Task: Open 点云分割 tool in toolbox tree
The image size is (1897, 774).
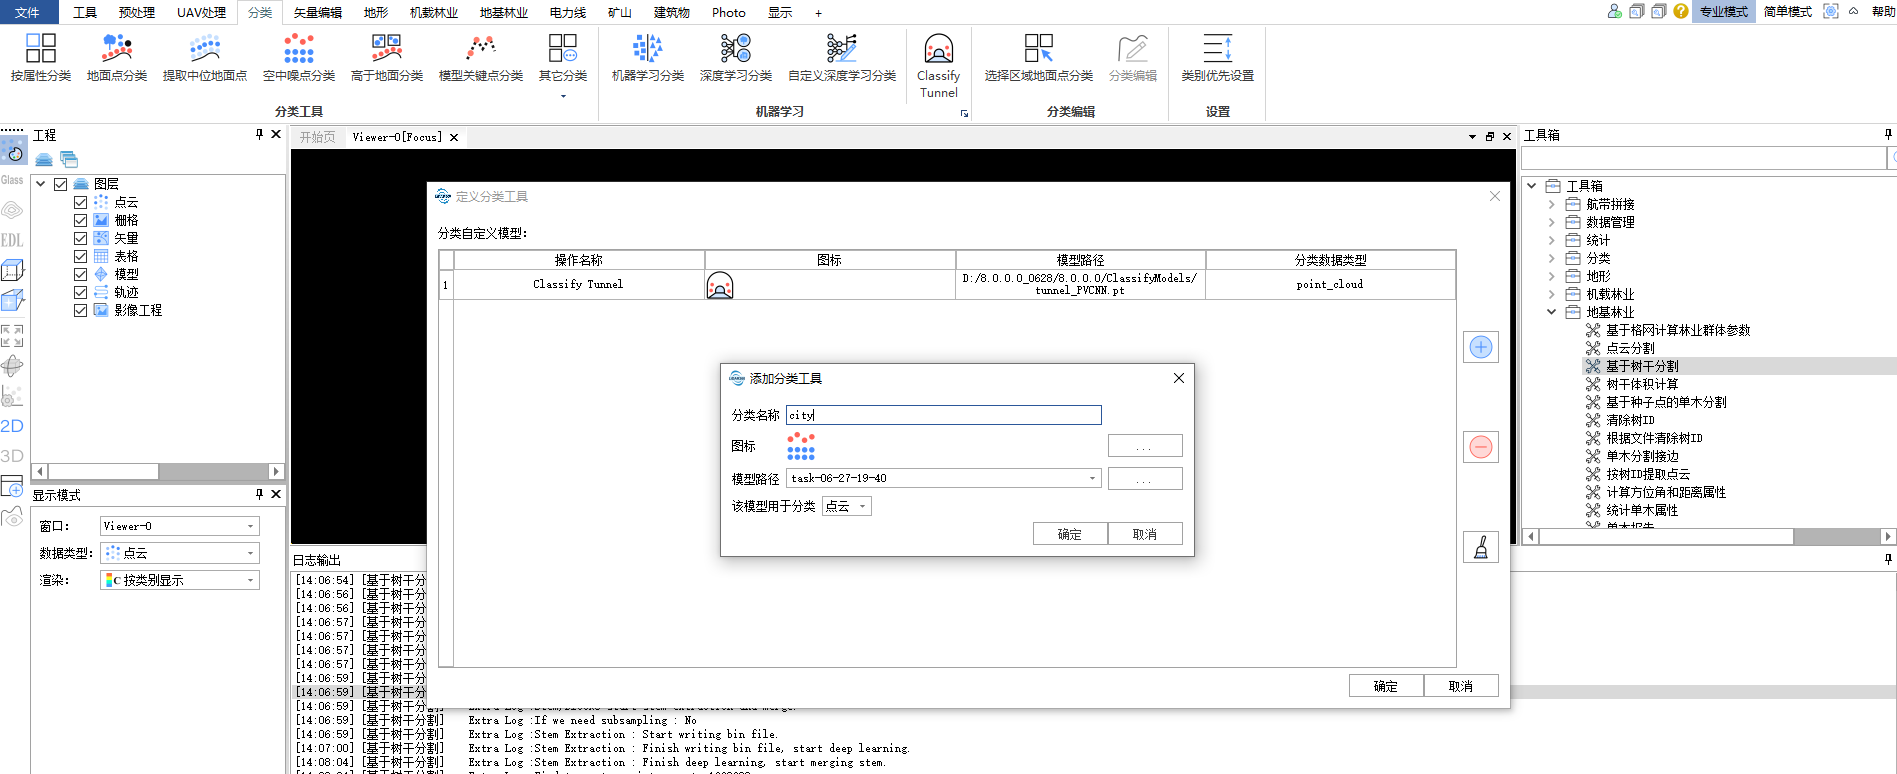Action: tap(1630, 348)
